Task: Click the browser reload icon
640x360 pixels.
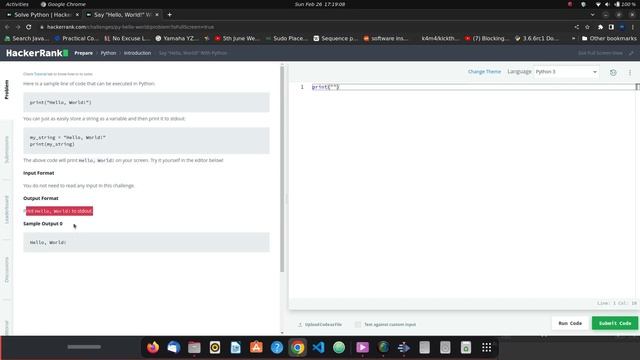Action: [29, 27]
